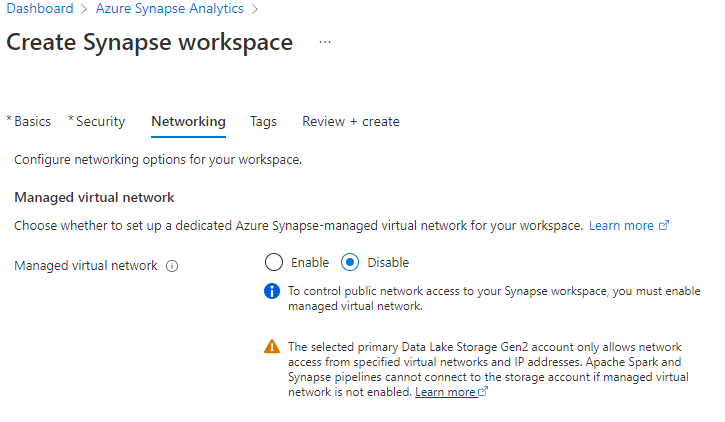Screen dimensions: 725x422
Task: Open Learn more link about managed virtual network
Action: coord(621,226)
